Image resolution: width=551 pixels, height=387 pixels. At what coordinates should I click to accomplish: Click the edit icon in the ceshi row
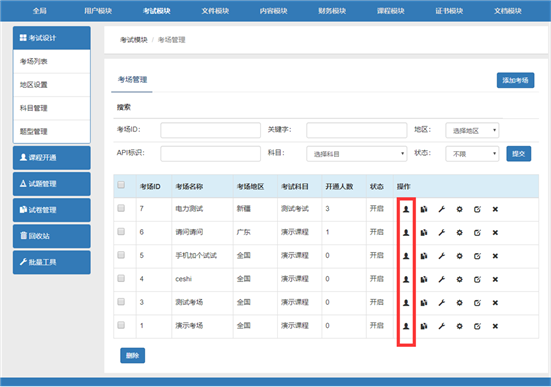tap(477, 279)
